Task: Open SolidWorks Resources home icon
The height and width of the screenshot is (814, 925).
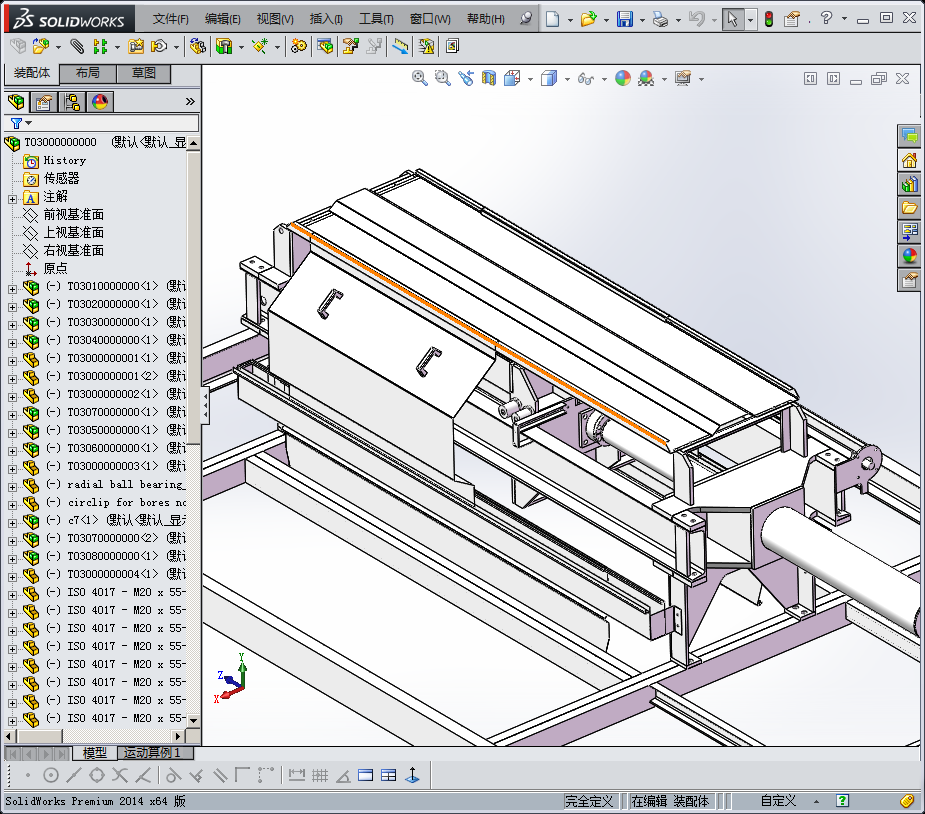Action: (909, 160)
